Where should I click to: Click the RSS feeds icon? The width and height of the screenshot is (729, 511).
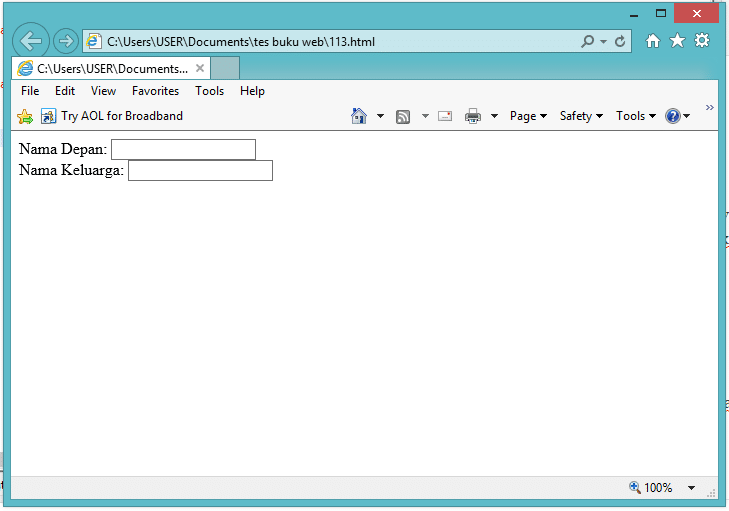click(x=403, y=116)
